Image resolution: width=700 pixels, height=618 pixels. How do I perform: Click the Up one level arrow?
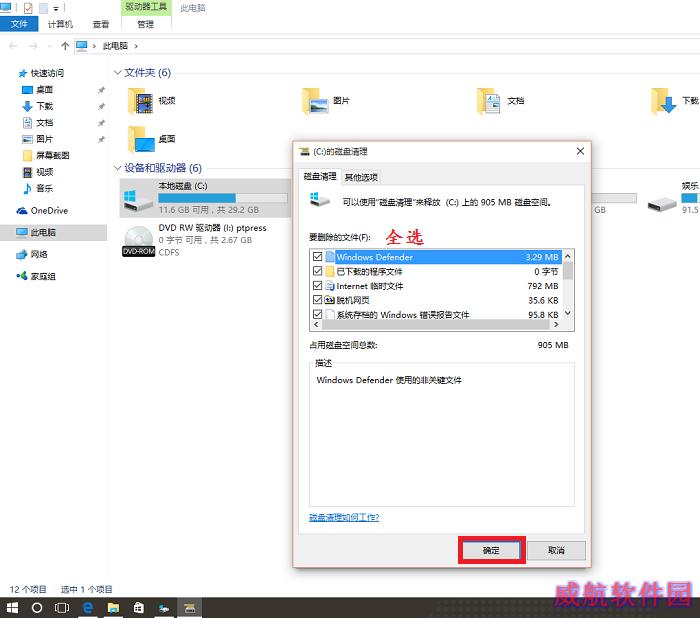coord(65,46)
